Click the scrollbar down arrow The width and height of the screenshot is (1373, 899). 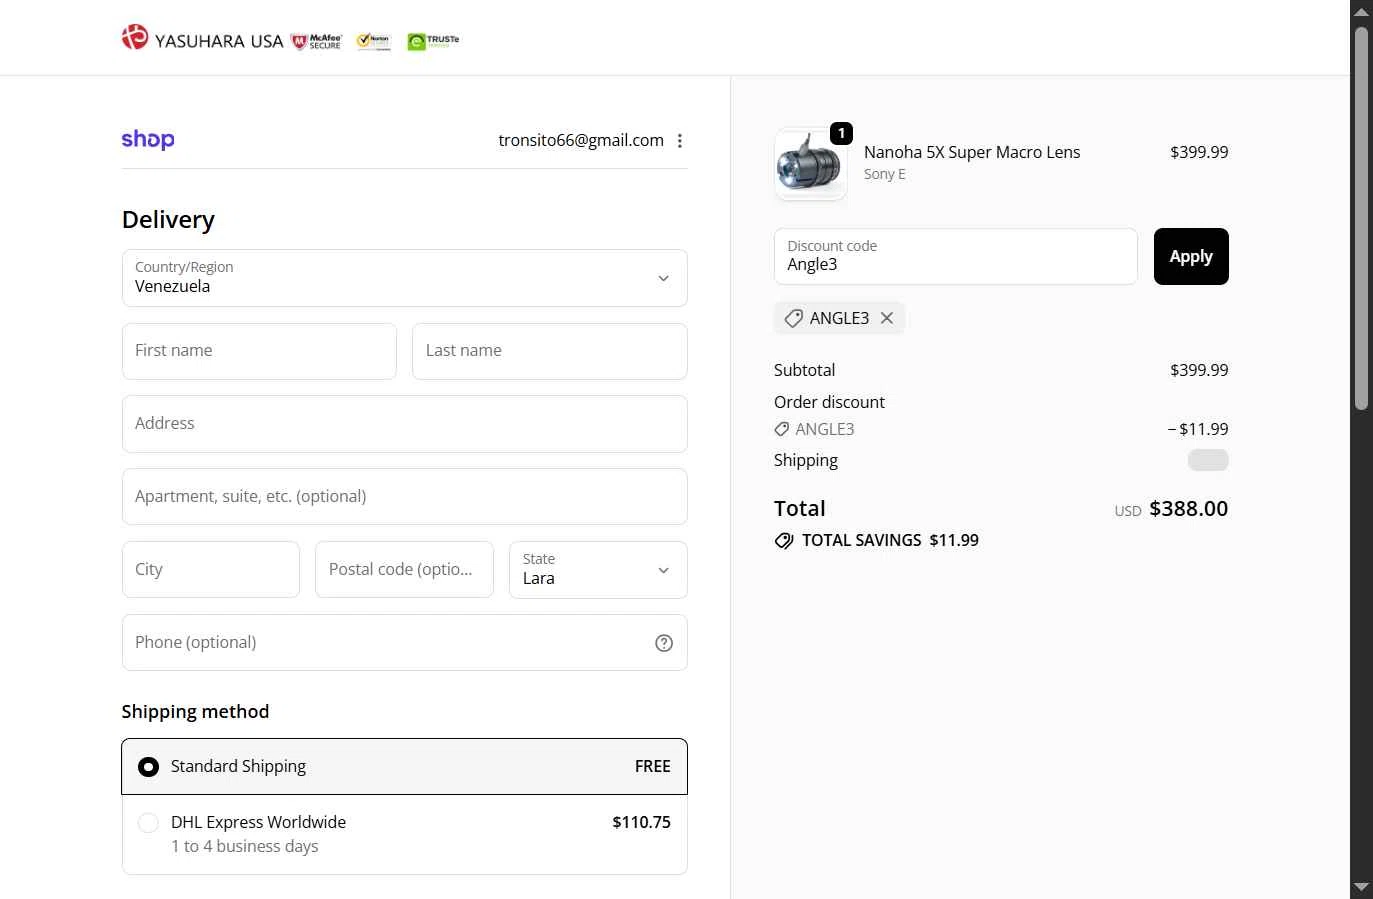pos(1361,888)
